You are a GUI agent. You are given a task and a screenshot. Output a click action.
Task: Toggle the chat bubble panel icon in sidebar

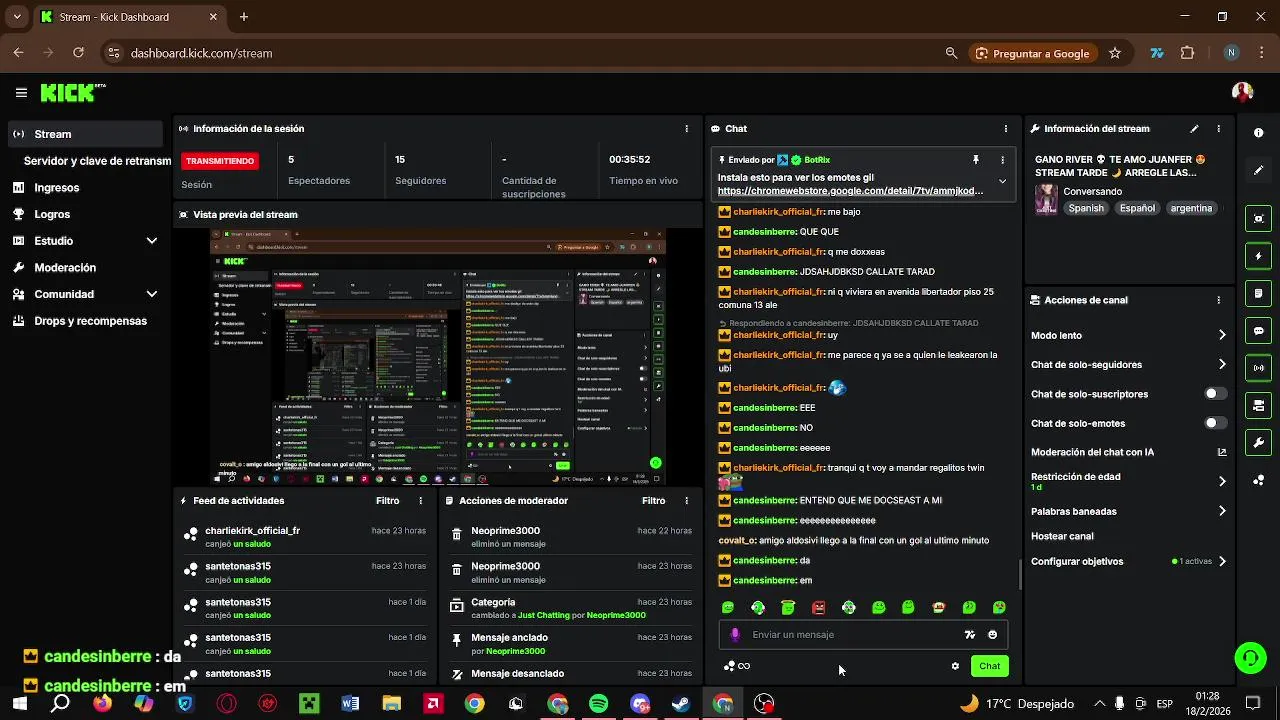click(1258, 331)
